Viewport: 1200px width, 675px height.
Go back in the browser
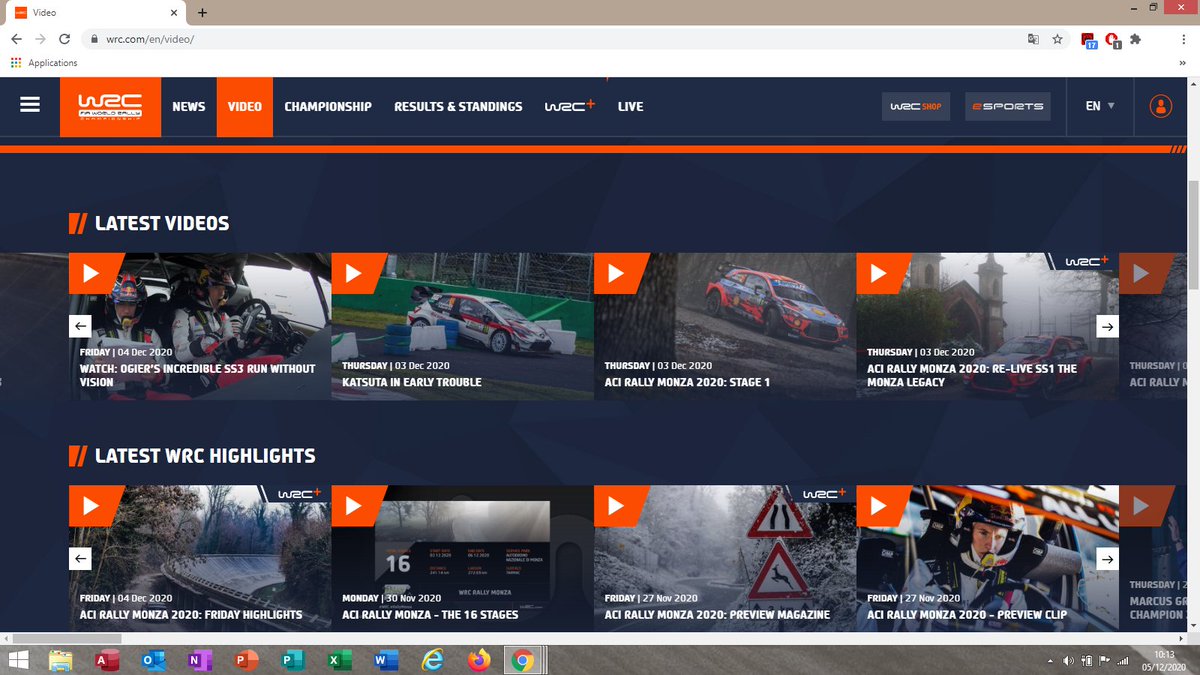16,39
